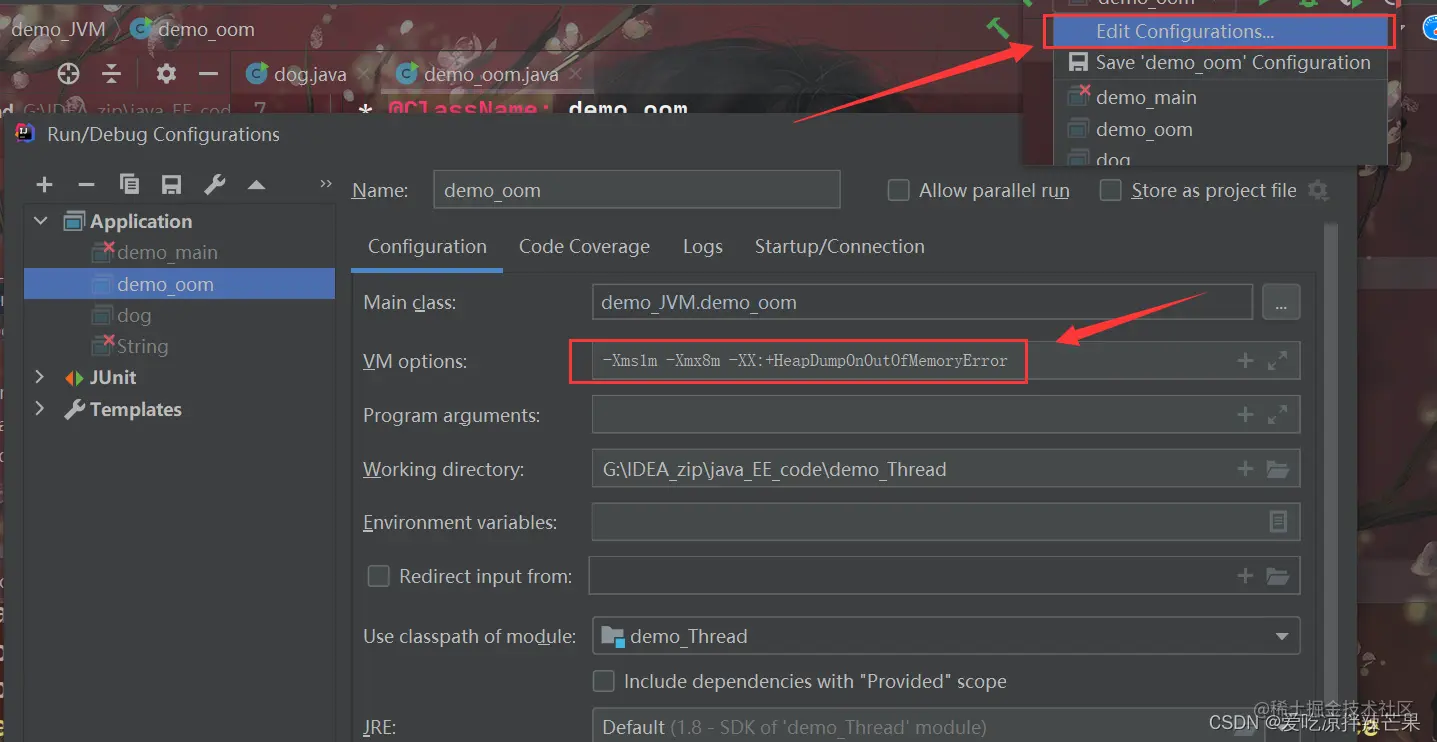Insert macro plus icon in Working directory field

(x=1245, y=468)
